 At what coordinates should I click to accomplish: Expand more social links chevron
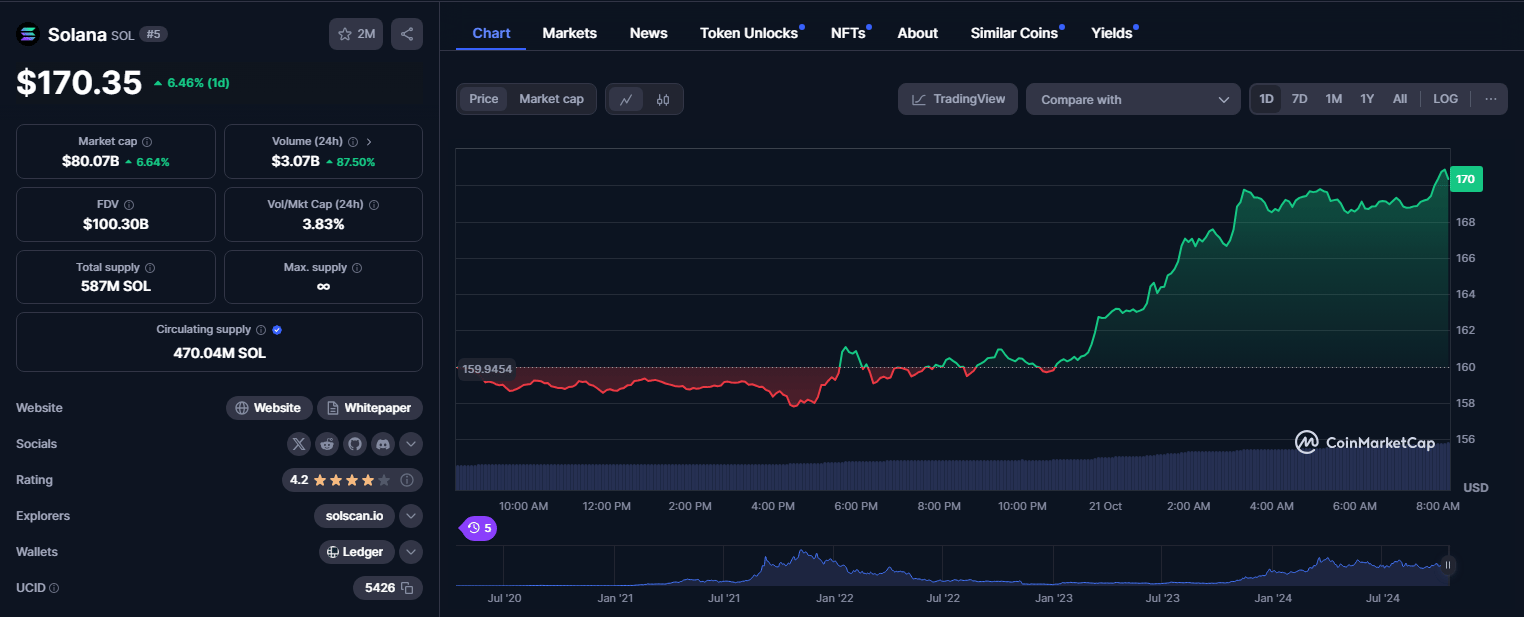tap(411, 444)
